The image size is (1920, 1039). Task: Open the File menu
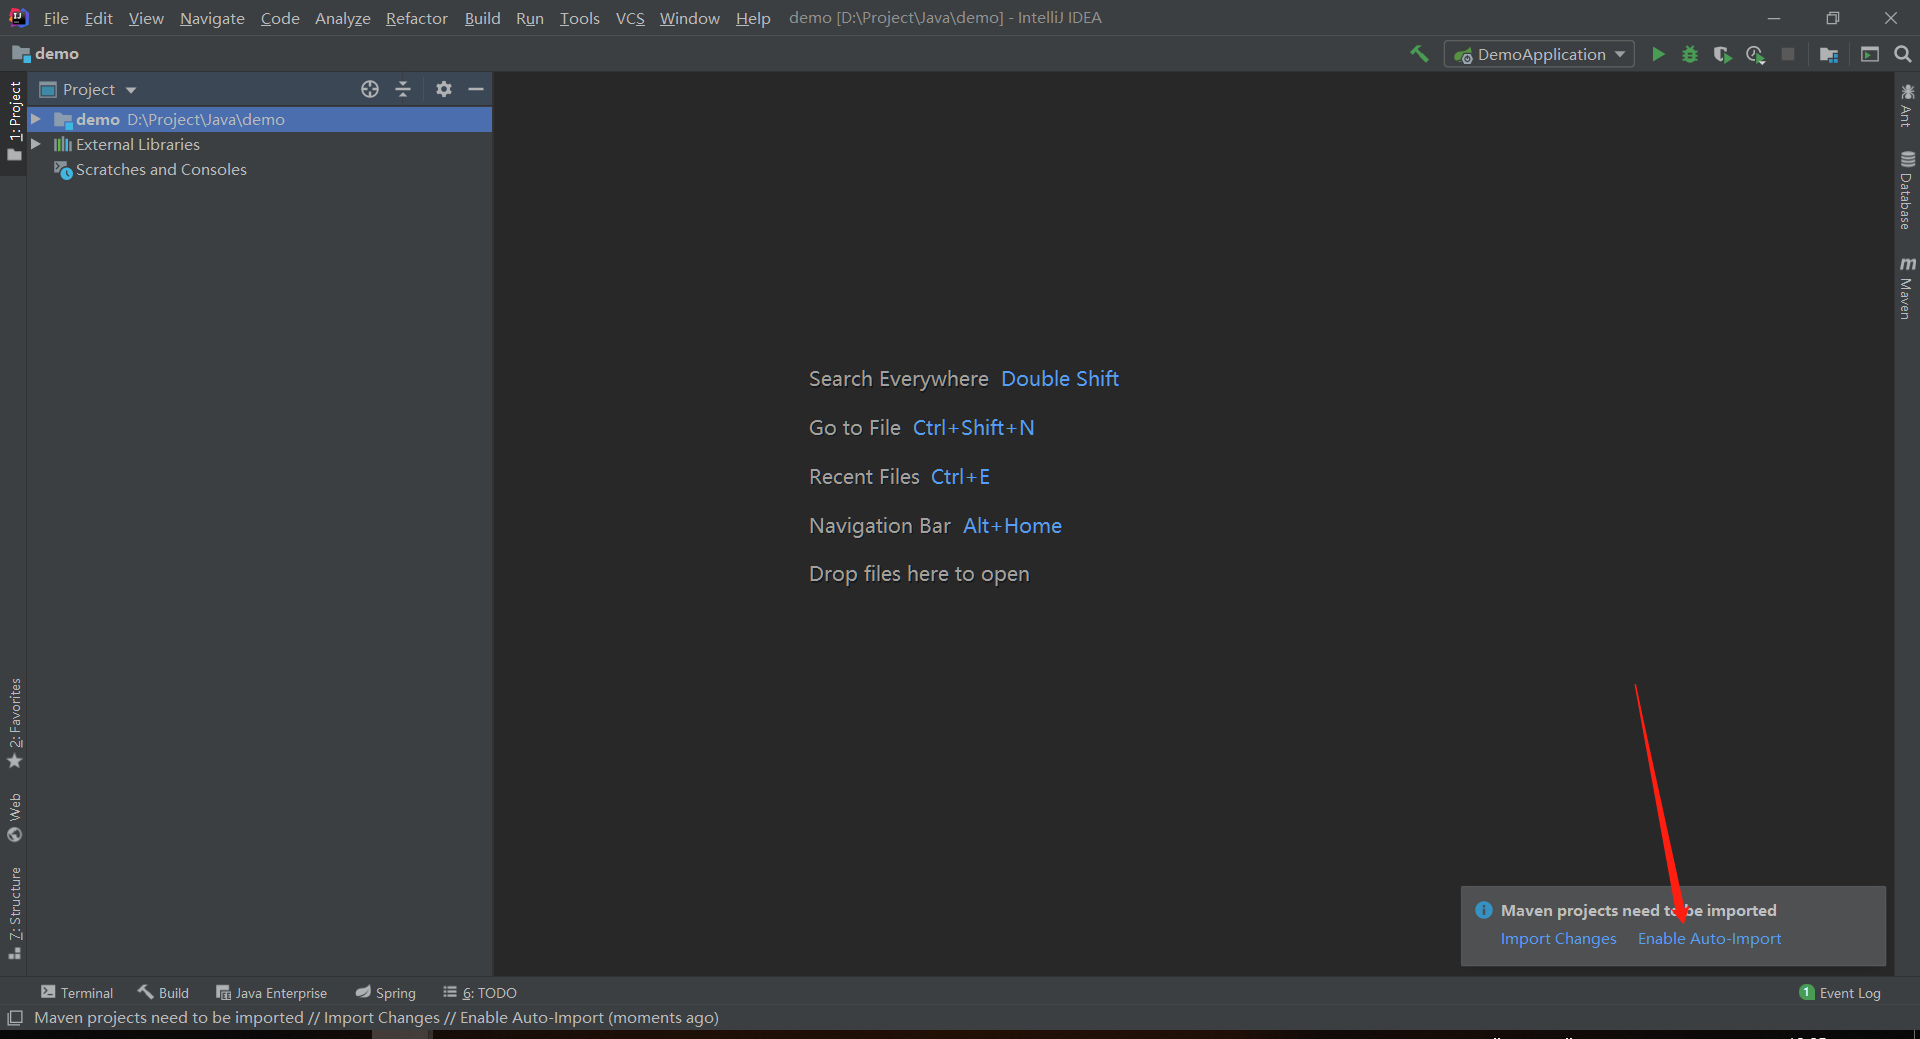[x=56, y=18]
